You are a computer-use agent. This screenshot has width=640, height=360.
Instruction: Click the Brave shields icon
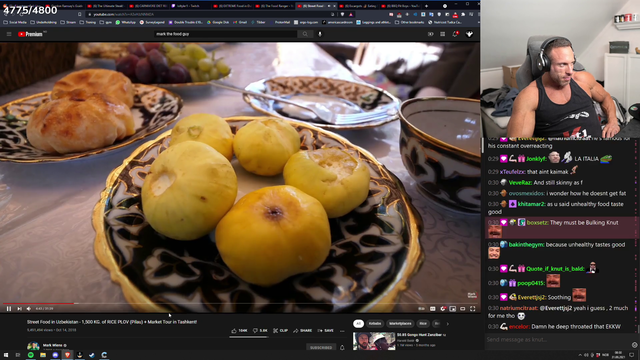(x=342, y=14)
